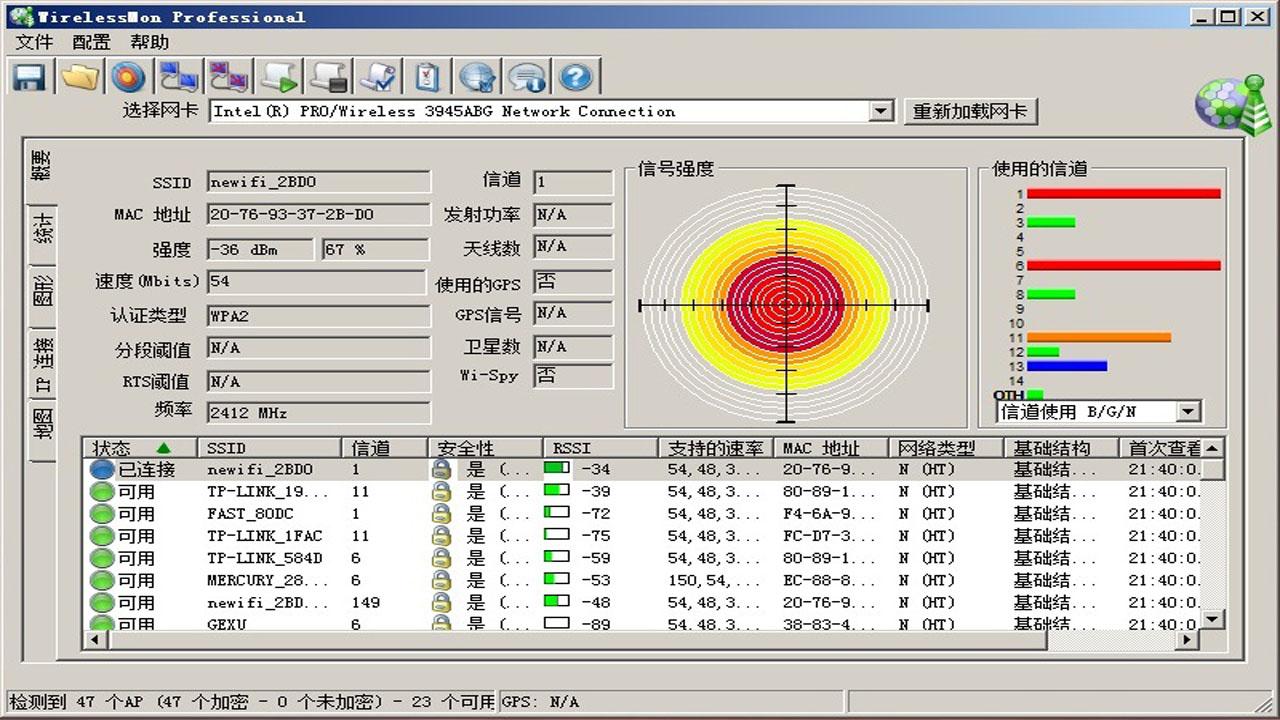
Task: Click the list's vertical scrollbar up arrow
Action: (x=1212, y=449)
